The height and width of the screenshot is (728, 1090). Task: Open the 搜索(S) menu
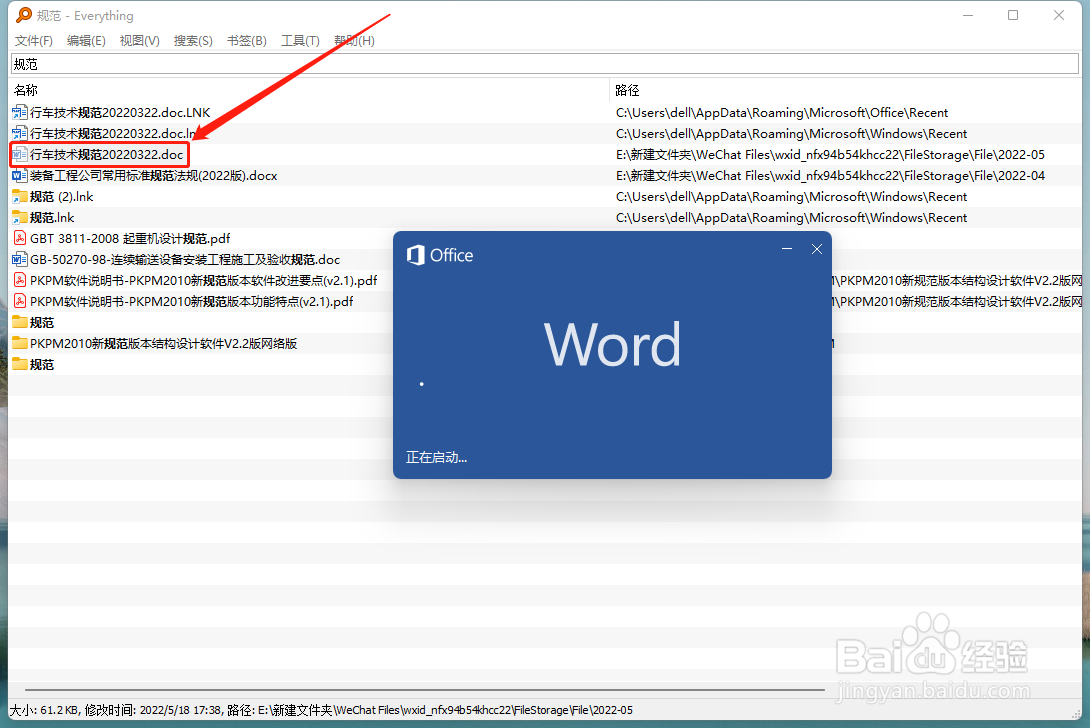[193, 40]
